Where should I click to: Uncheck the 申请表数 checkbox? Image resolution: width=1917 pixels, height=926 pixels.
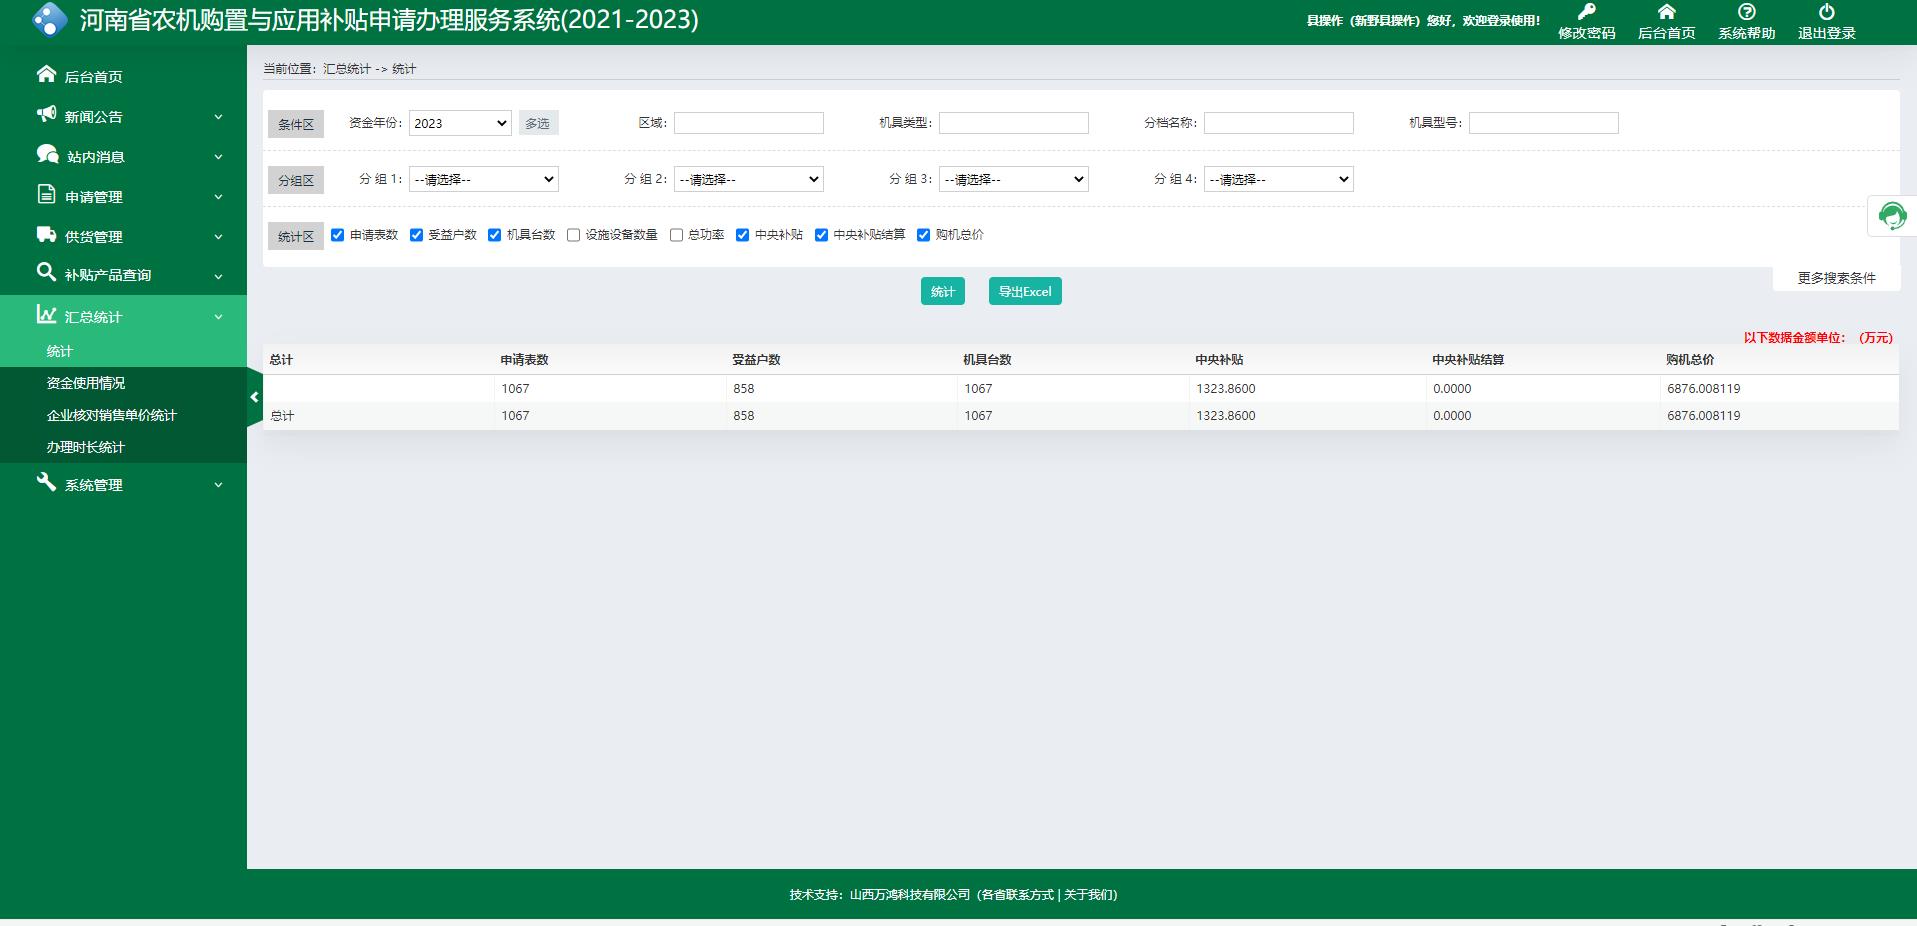click(338, 235)
